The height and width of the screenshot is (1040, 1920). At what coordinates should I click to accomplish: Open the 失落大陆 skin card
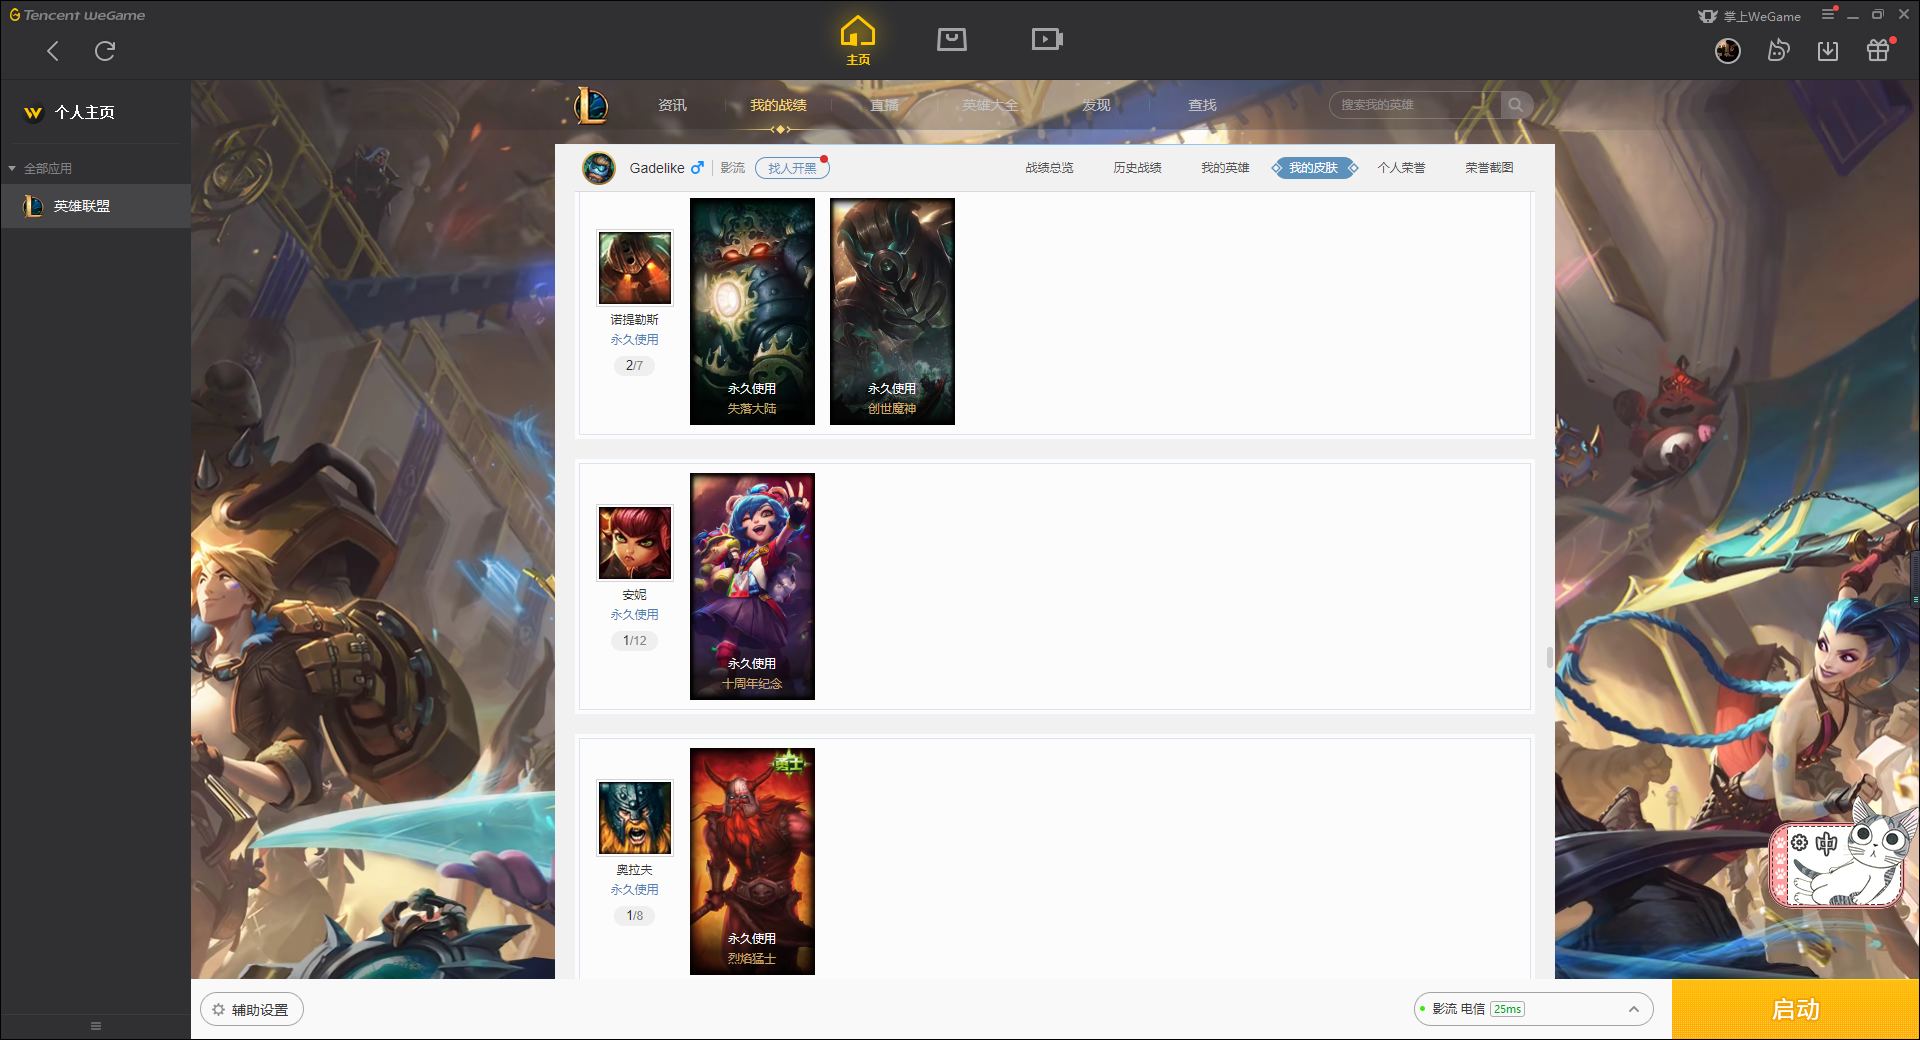752,311
